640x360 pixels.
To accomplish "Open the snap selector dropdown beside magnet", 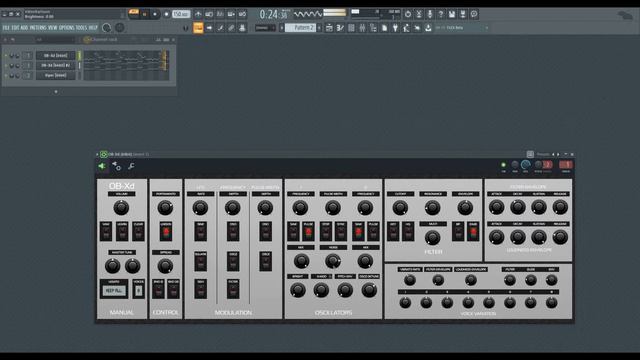I will pyautogui.click(x=265, y=28).
